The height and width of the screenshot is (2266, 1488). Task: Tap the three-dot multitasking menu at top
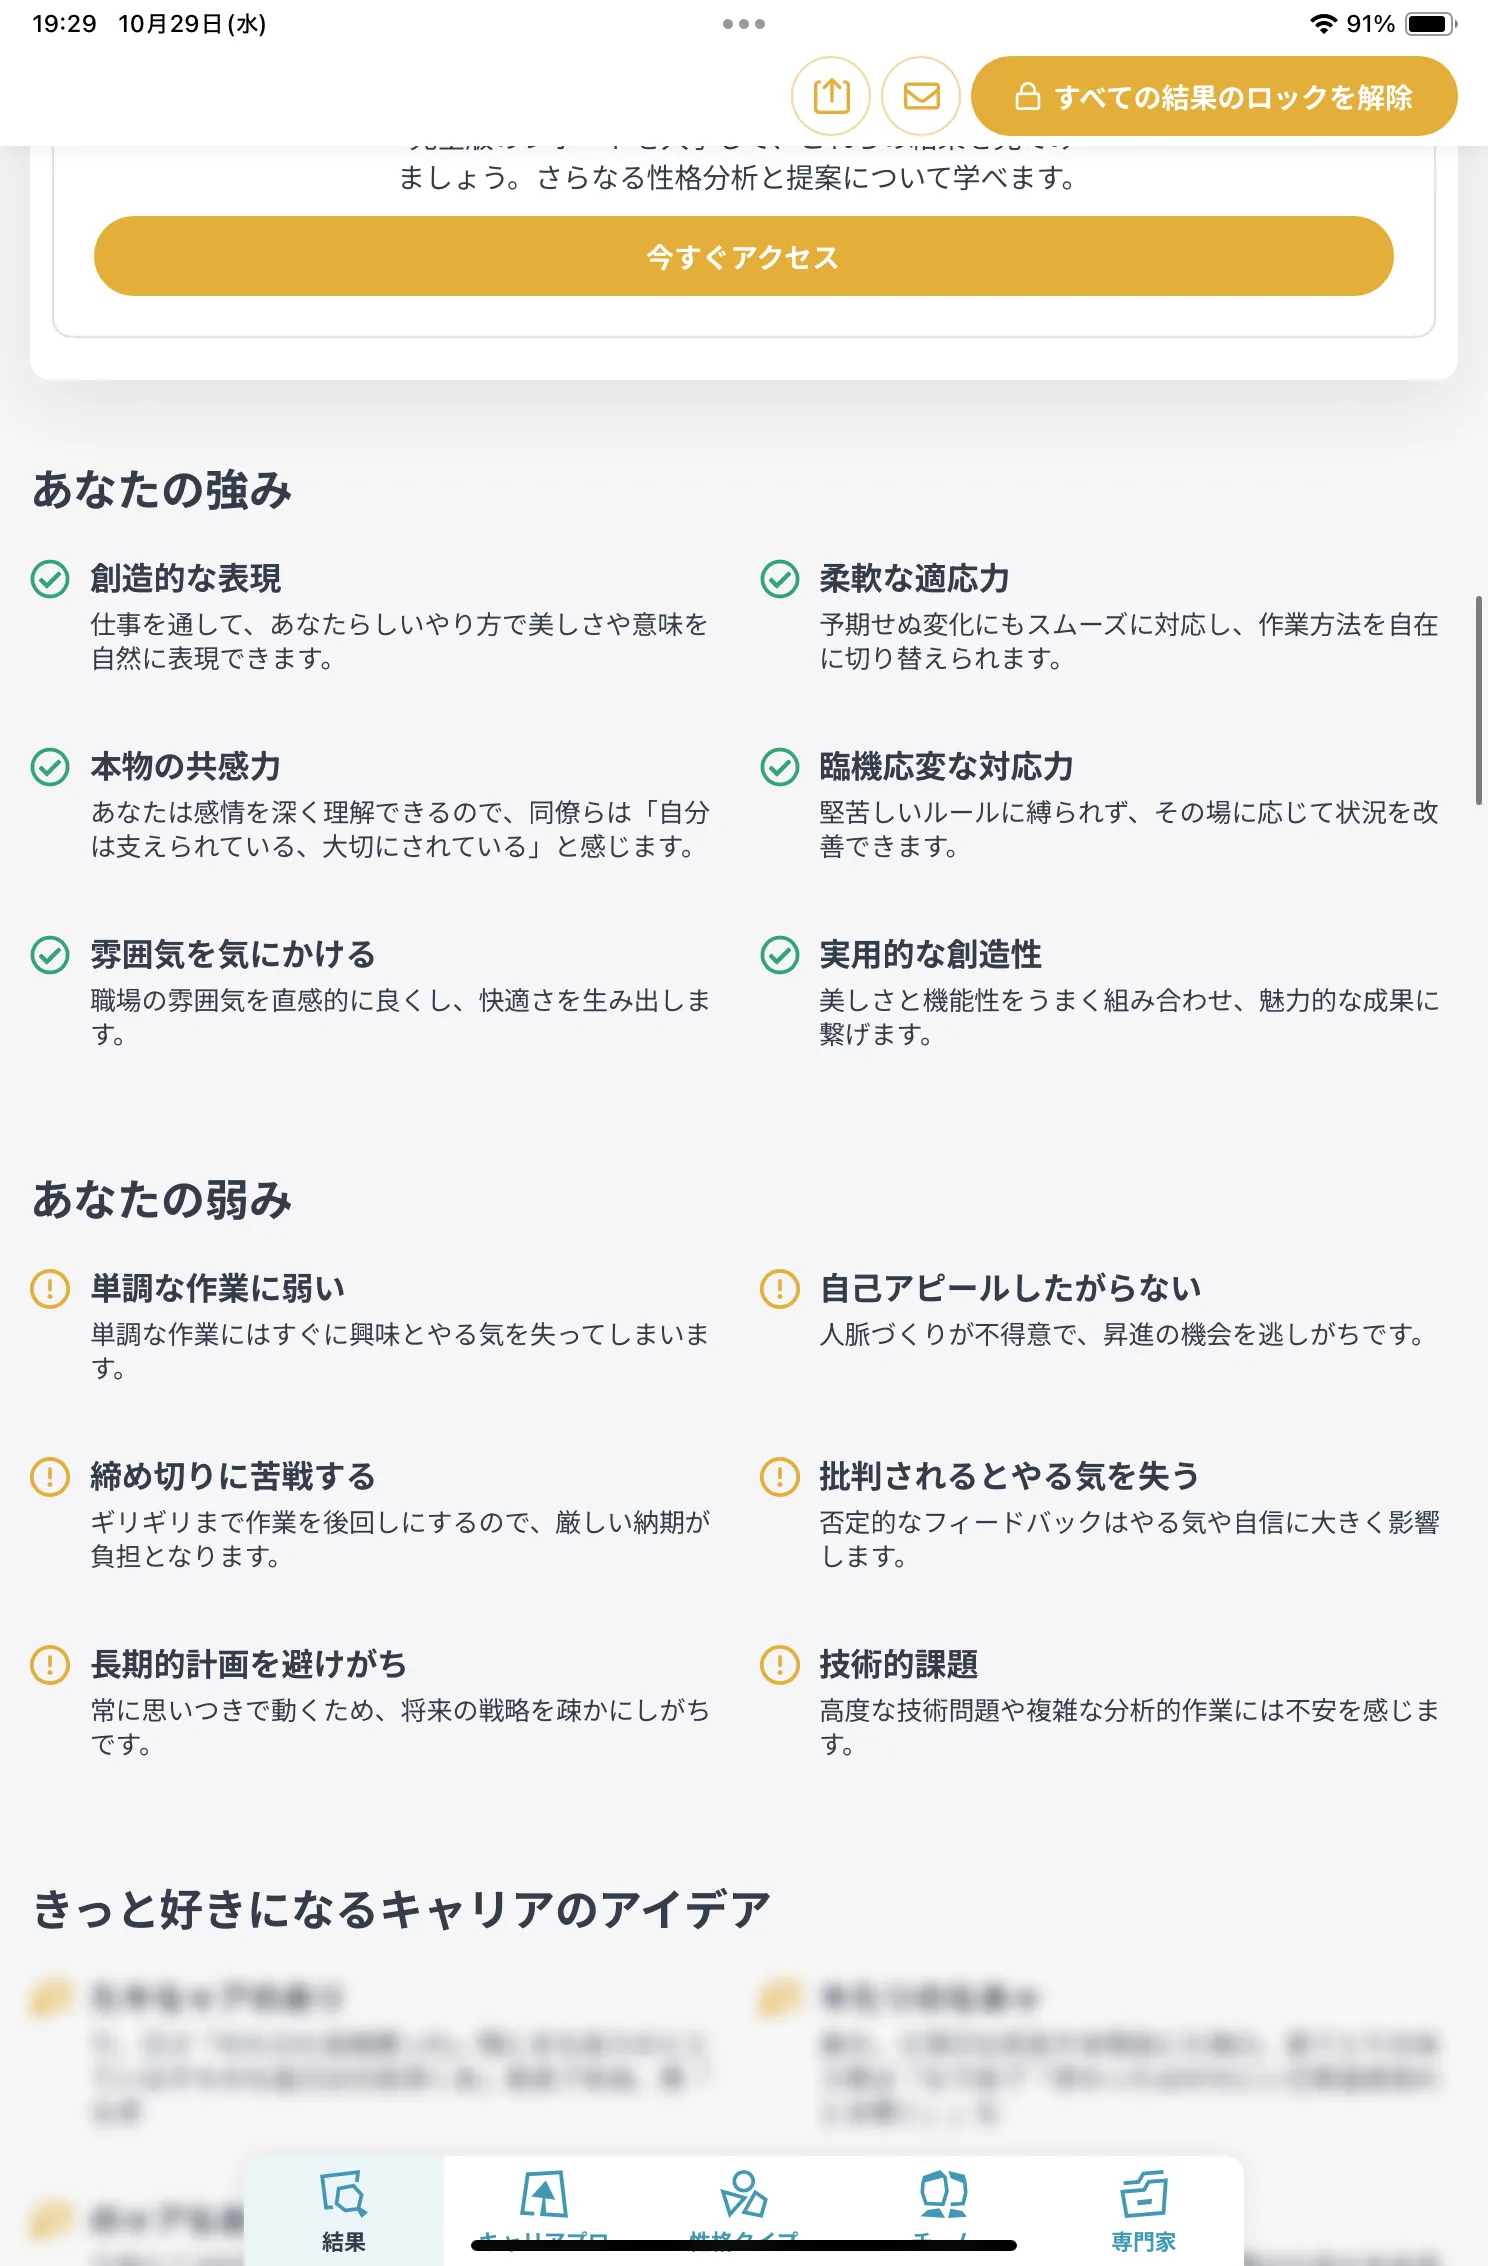[744, 24]
